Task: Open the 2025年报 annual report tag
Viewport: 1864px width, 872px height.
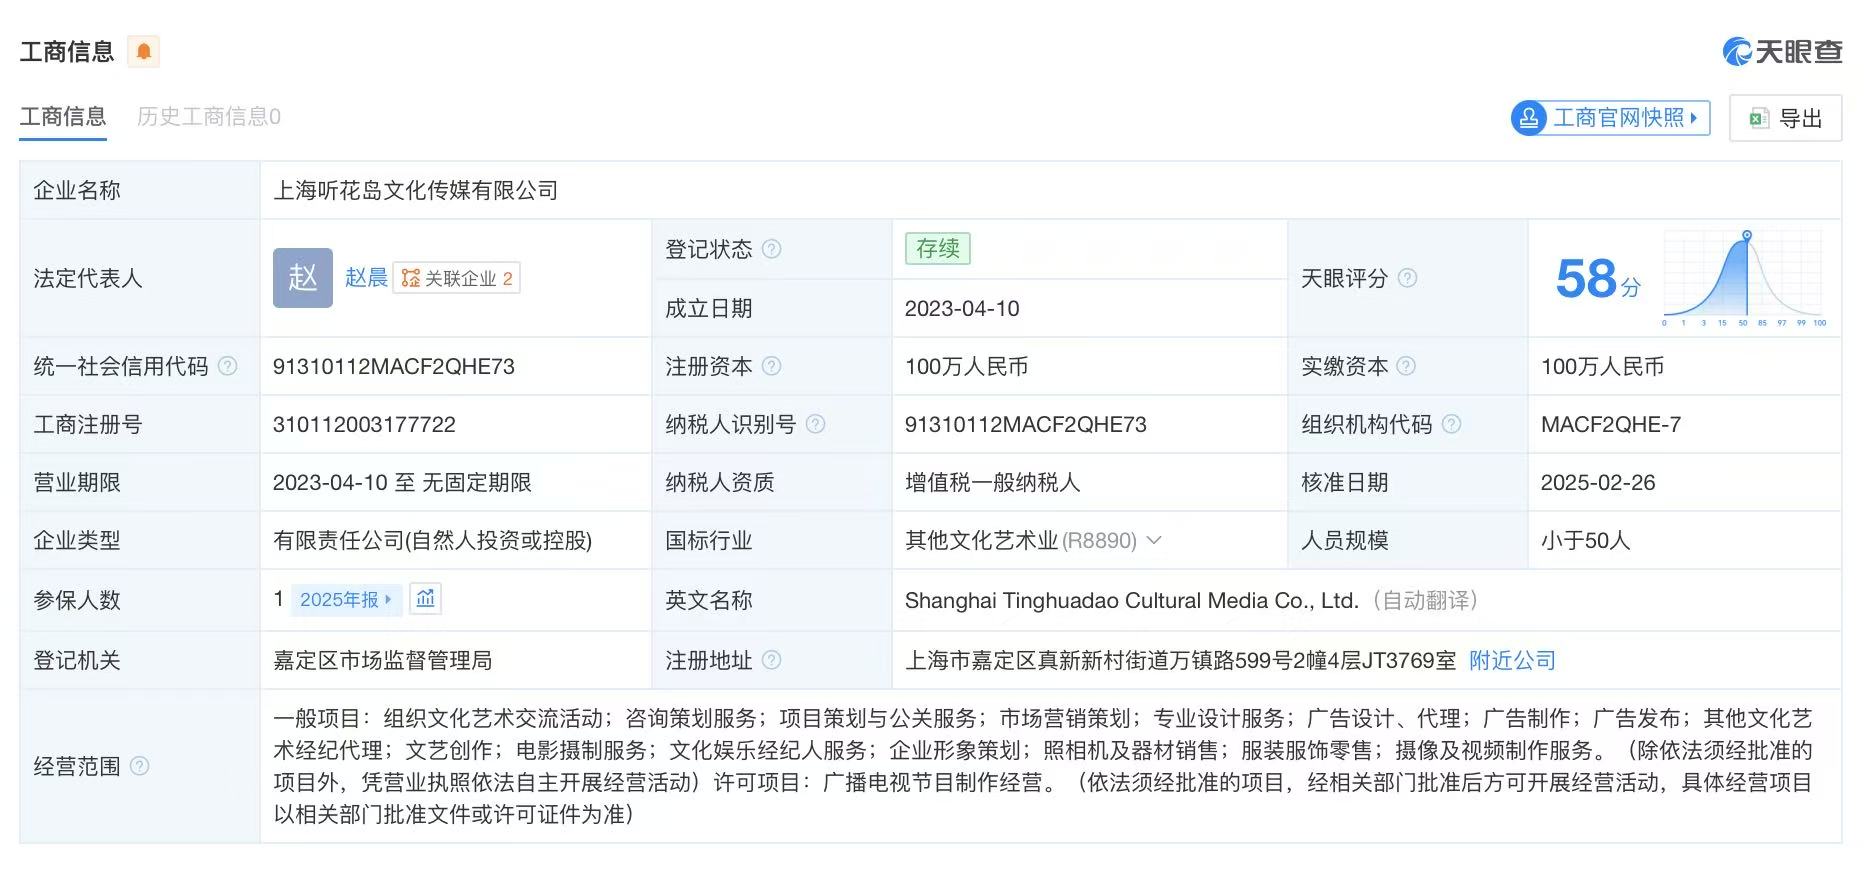Action: coord(347,599)
